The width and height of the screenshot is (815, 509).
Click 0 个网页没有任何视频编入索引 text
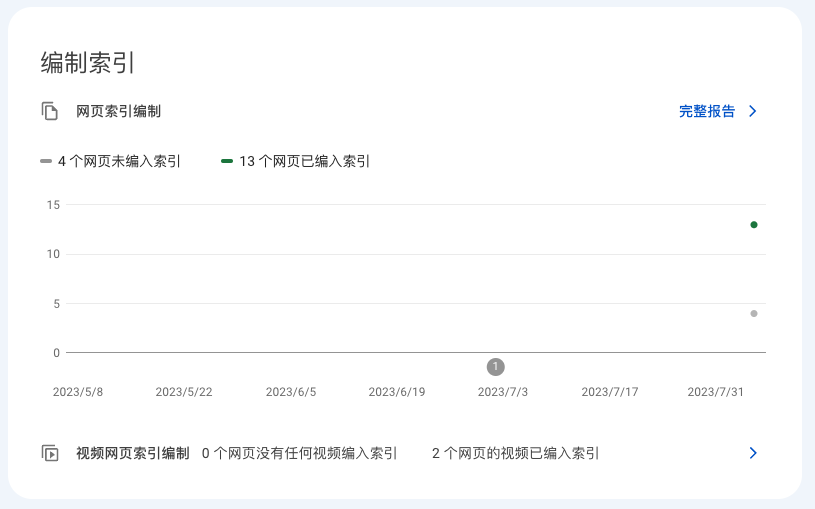[299, 453]
